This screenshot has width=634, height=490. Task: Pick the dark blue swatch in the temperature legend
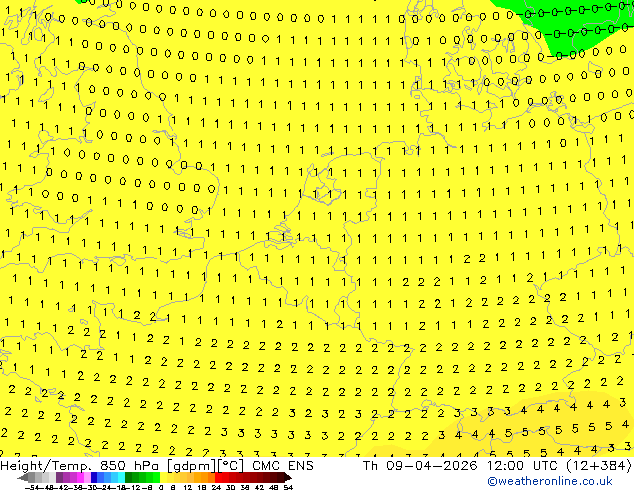click(x=94, y=478)
